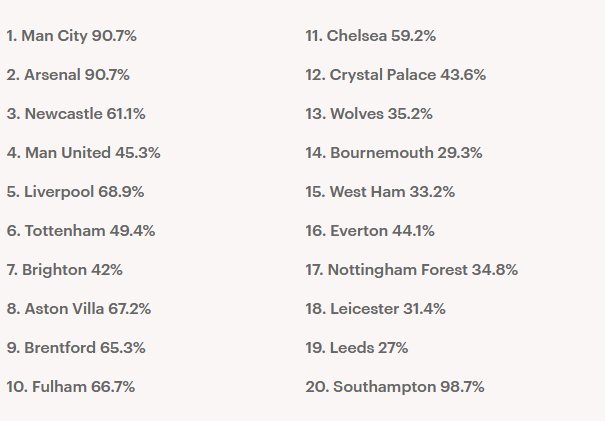Select the Bournemouth 29.3% entry
The image size is (605, 421).
point(394,153)
